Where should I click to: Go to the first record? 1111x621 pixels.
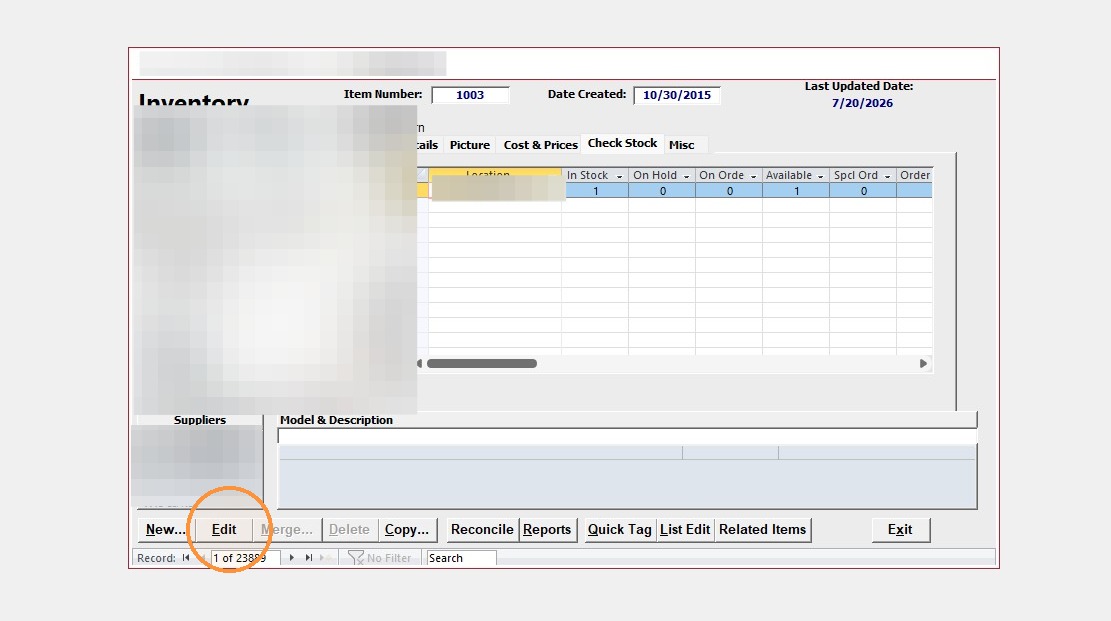(186, 558)
